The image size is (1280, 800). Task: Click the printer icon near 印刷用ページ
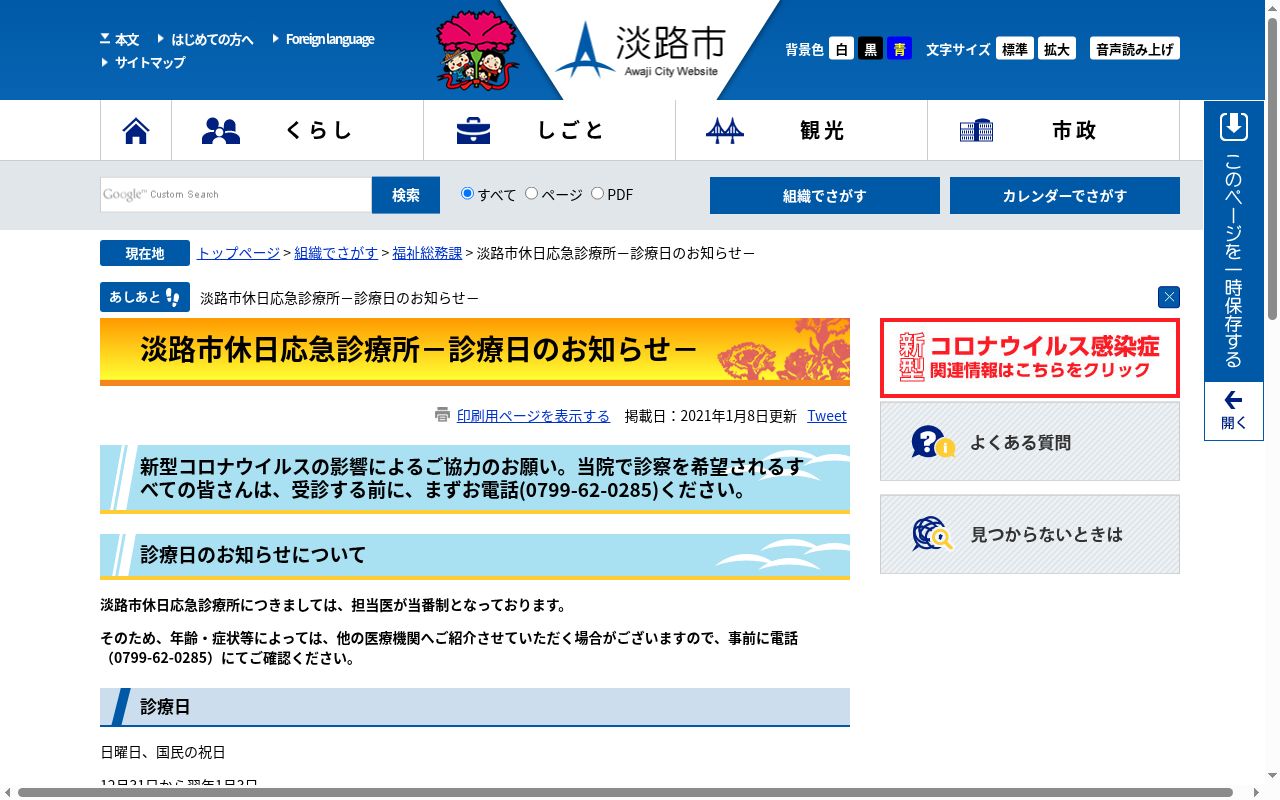[443, 415]
